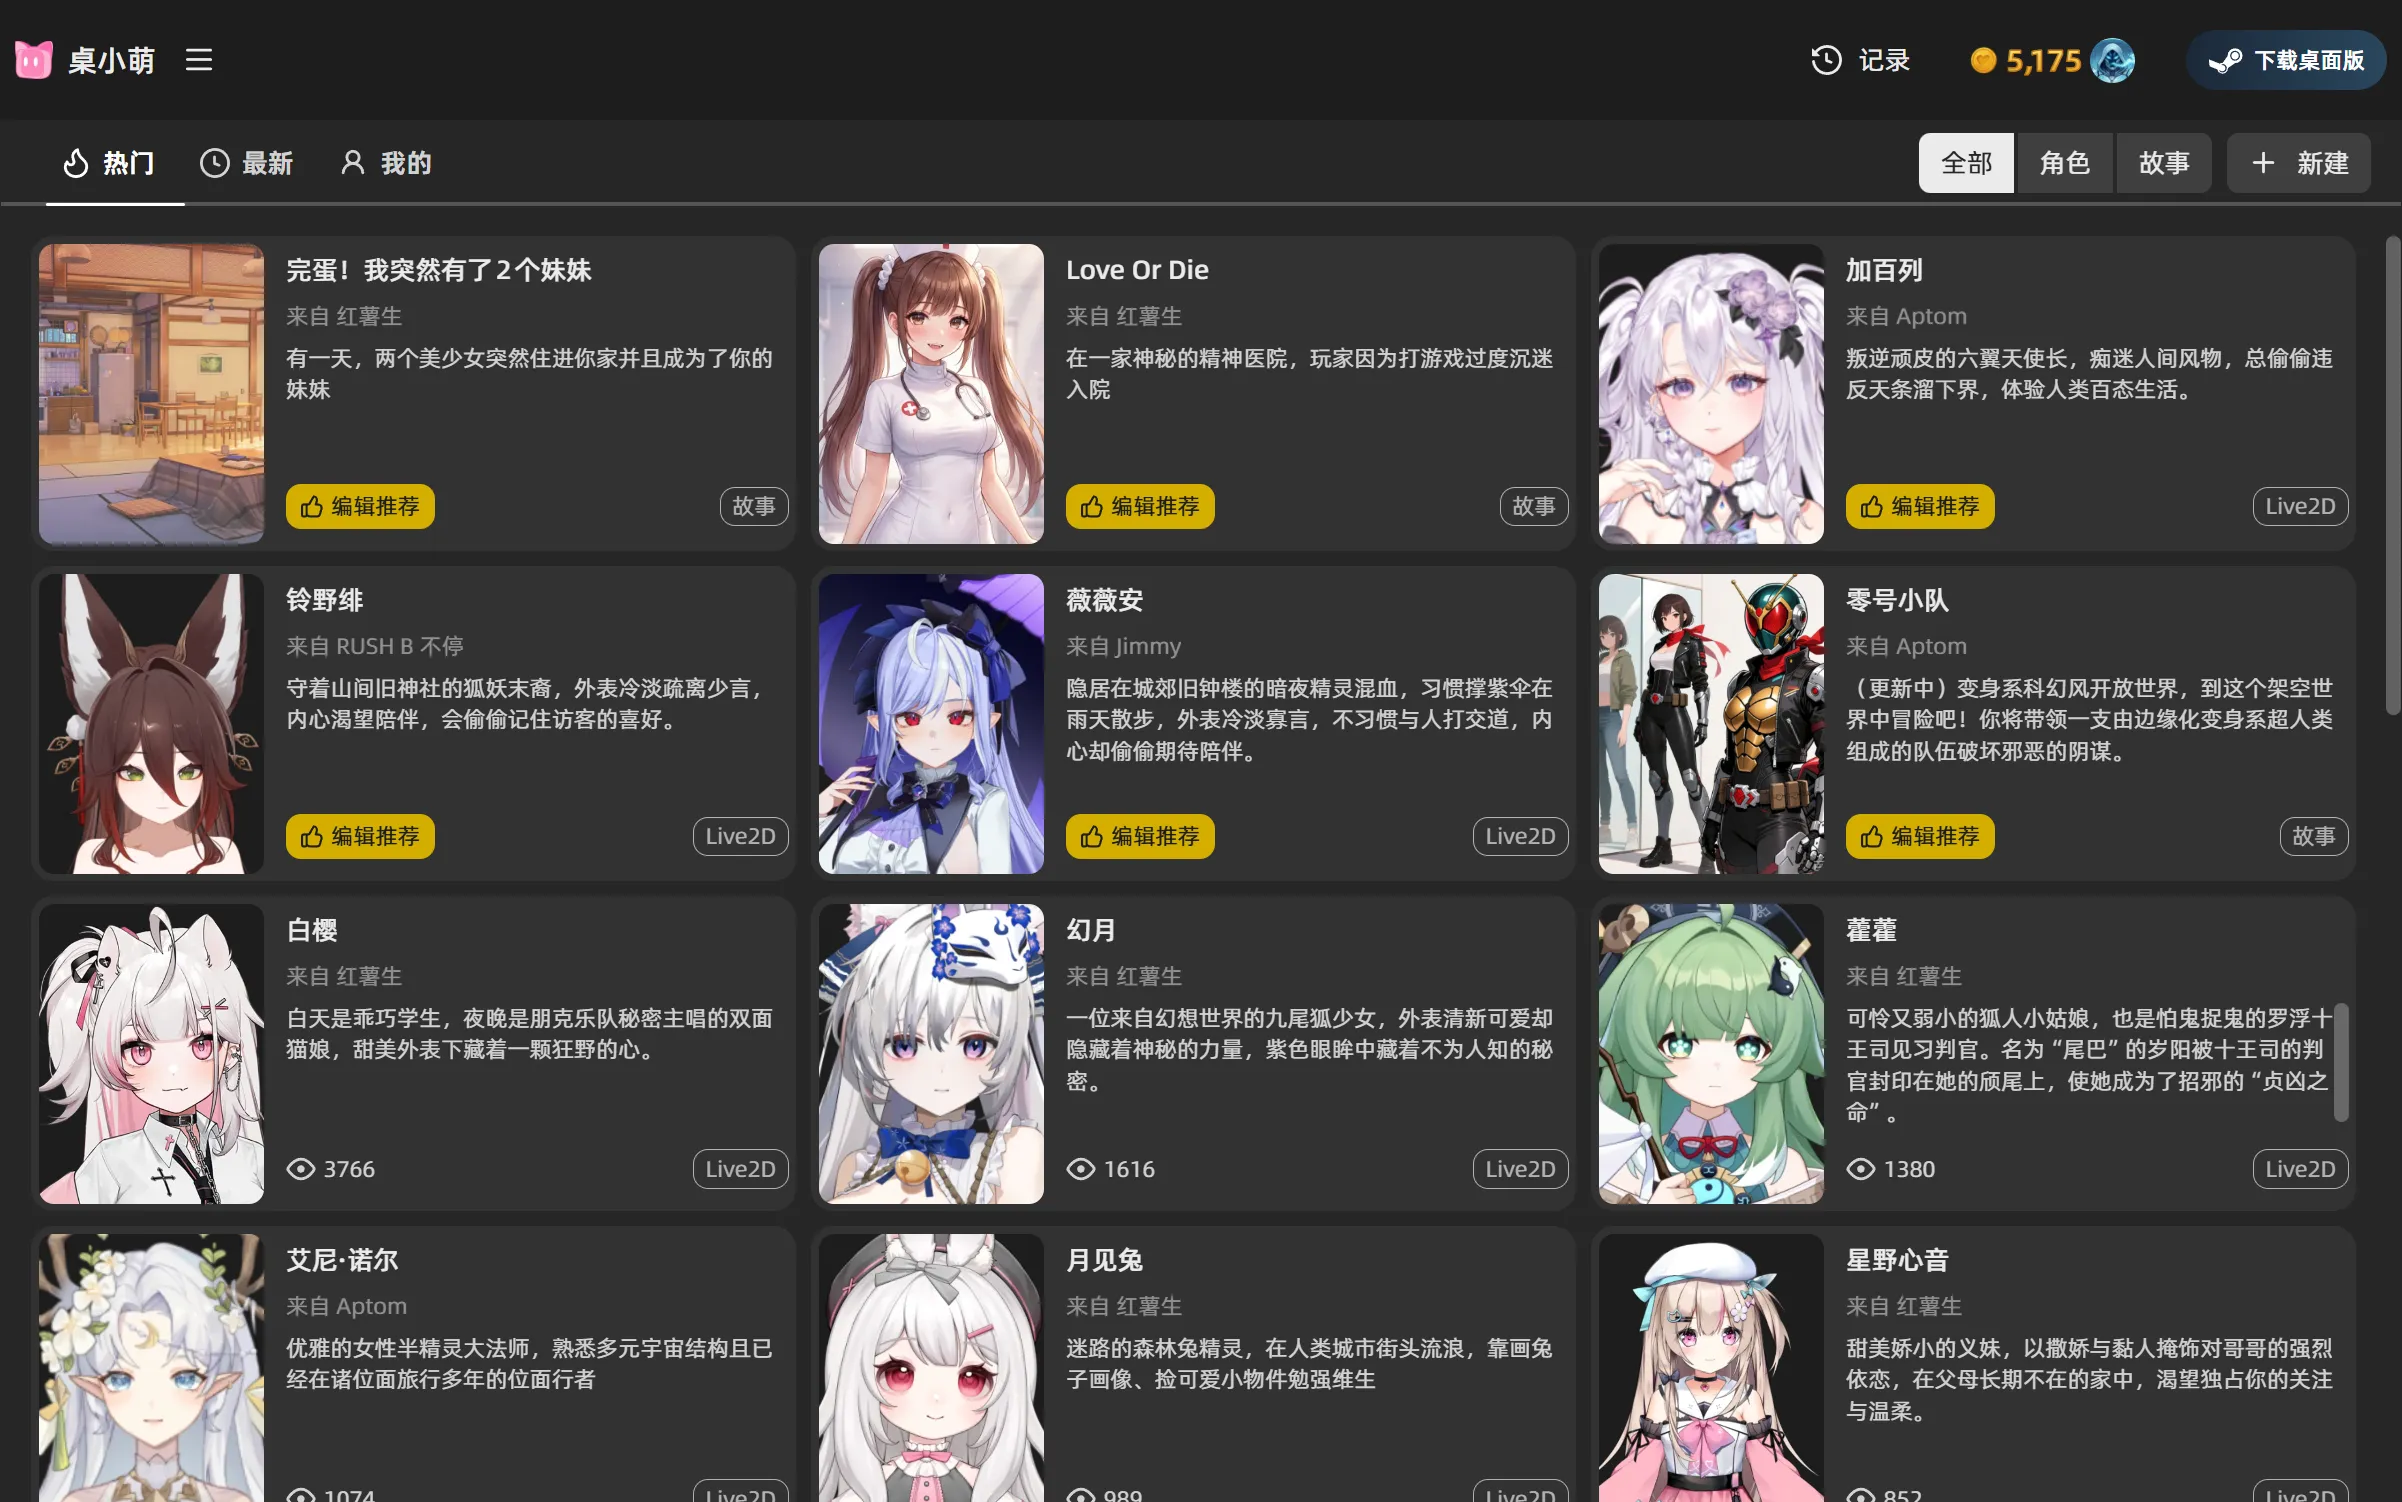
Task: Click author 来自 RUSH B 不停
Action: pos(375,646)
